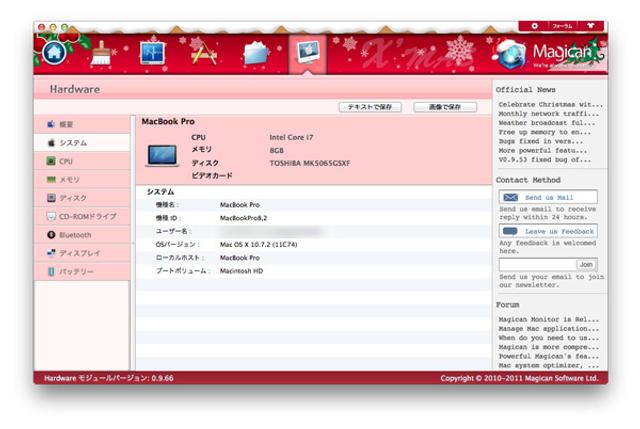Open the メモリ sidebar section
The width and height of the screenshot is (640, 429).
[82, 179]
